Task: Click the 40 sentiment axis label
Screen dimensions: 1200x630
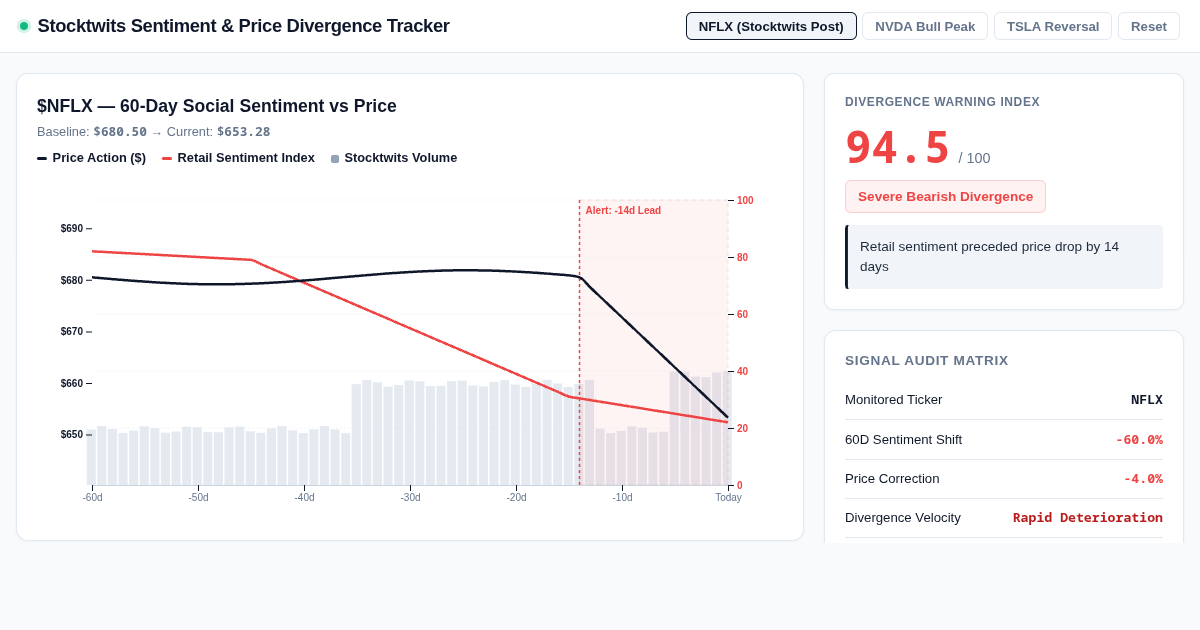Action: pyautogui.click(x=742, y=371)
